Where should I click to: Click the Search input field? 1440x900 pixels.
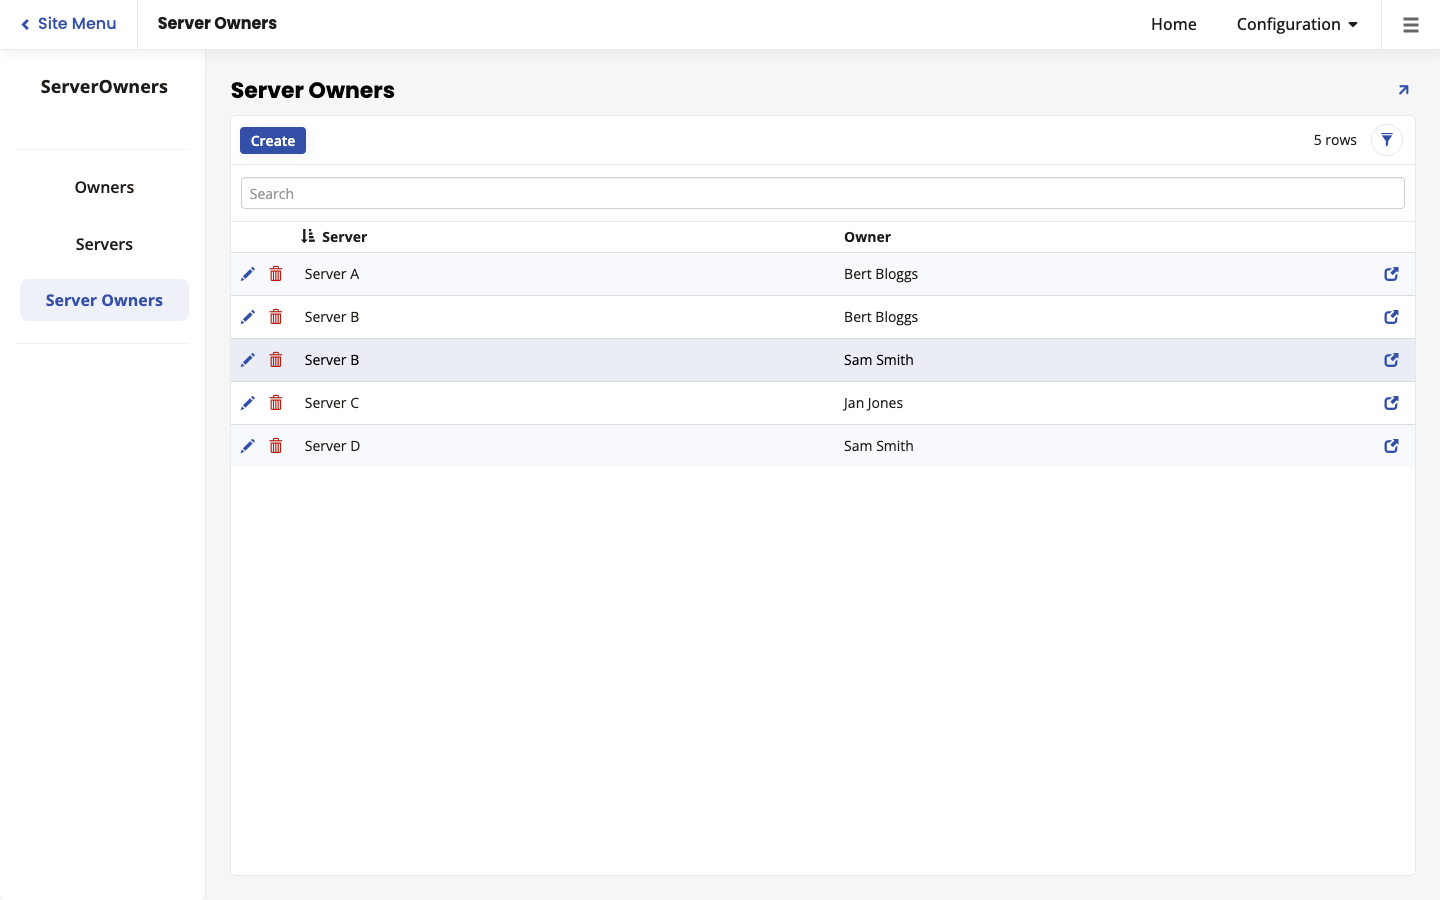coord(822,192)
